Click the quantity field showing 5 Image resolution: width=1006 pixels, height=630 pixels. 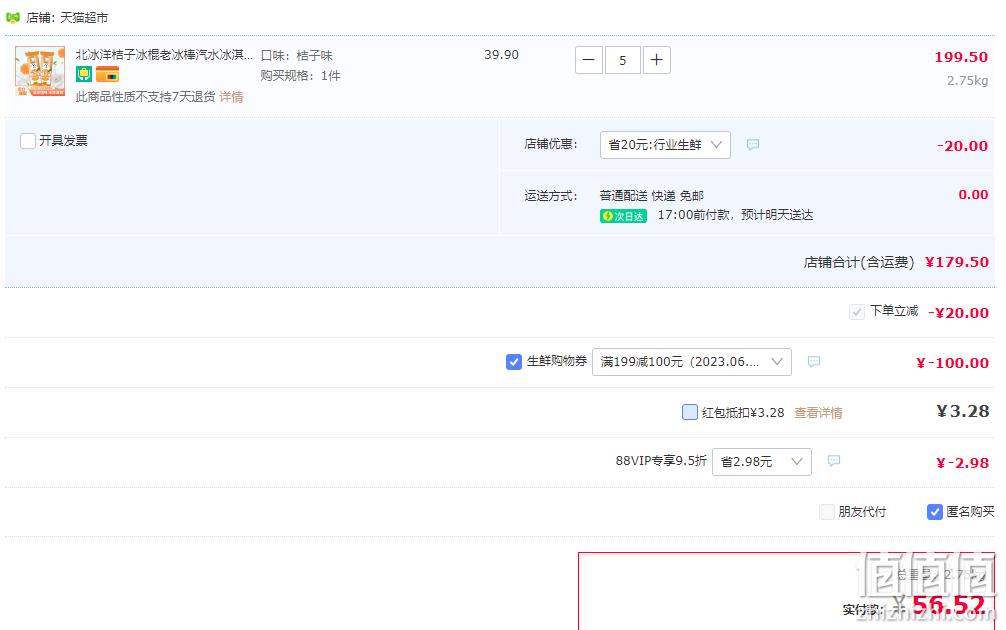[x=622, y=60]
